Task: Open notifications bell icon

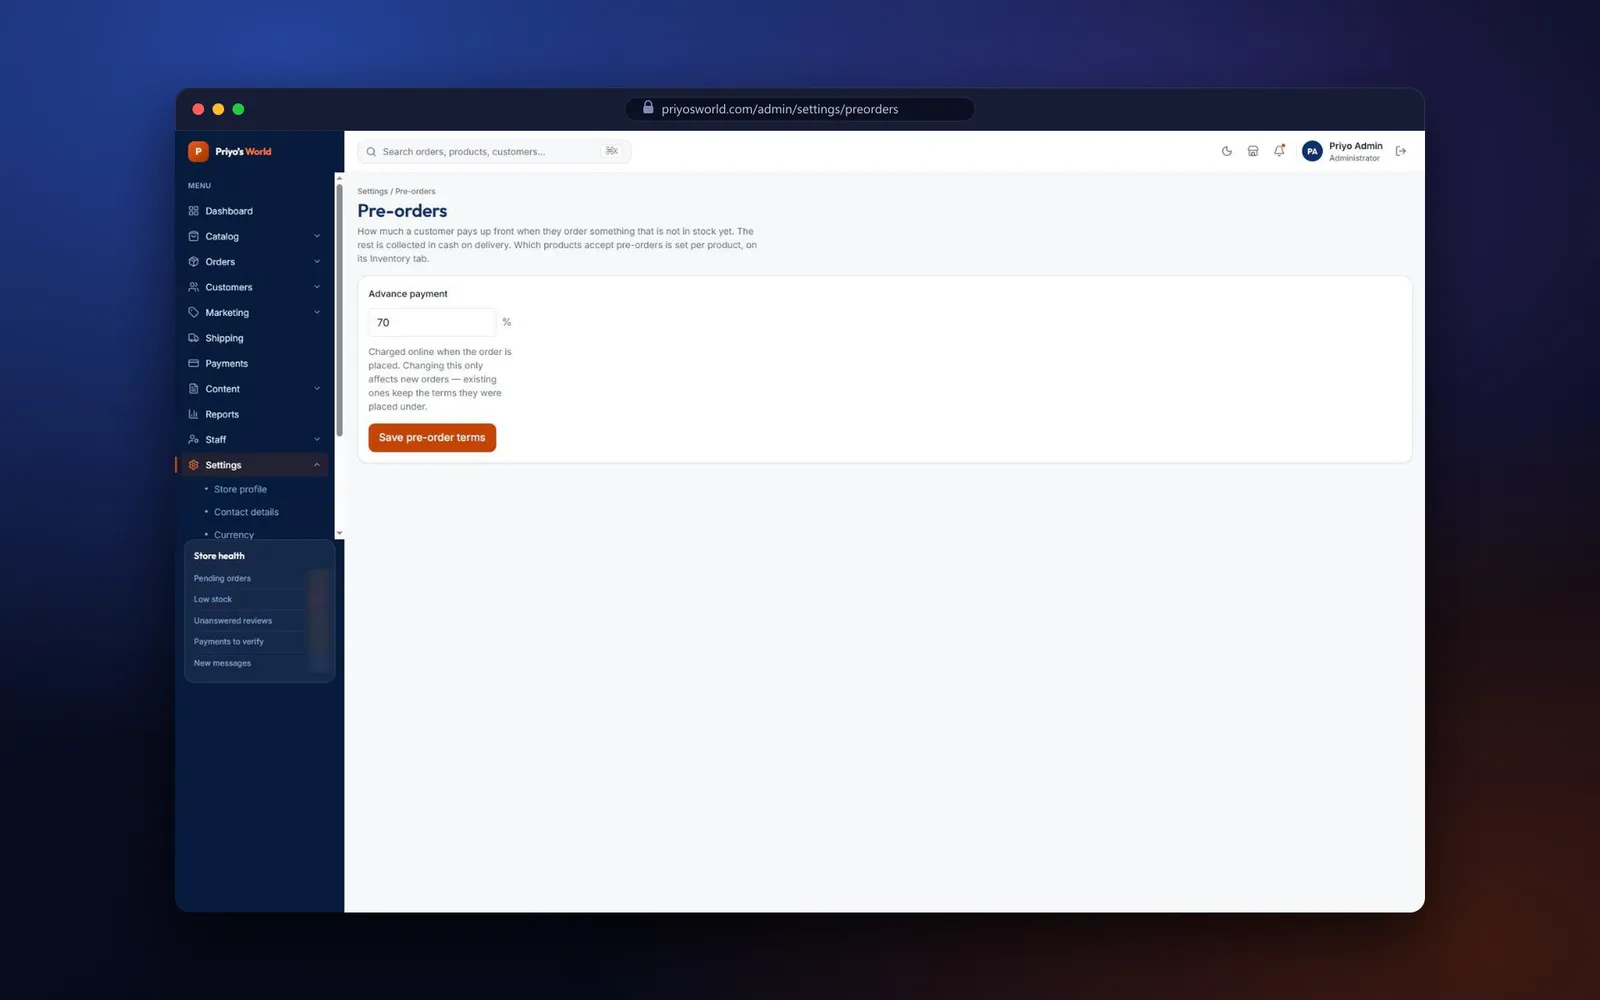Action: pos(1279,151)
